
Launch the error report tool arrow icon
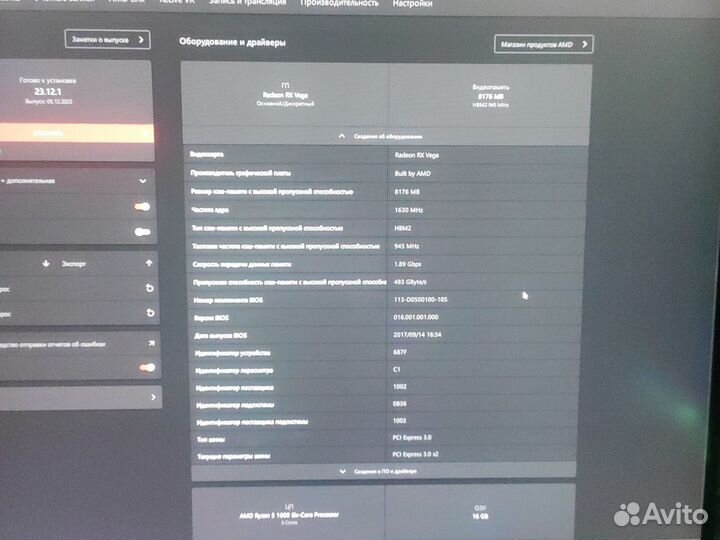click(152, 343)
